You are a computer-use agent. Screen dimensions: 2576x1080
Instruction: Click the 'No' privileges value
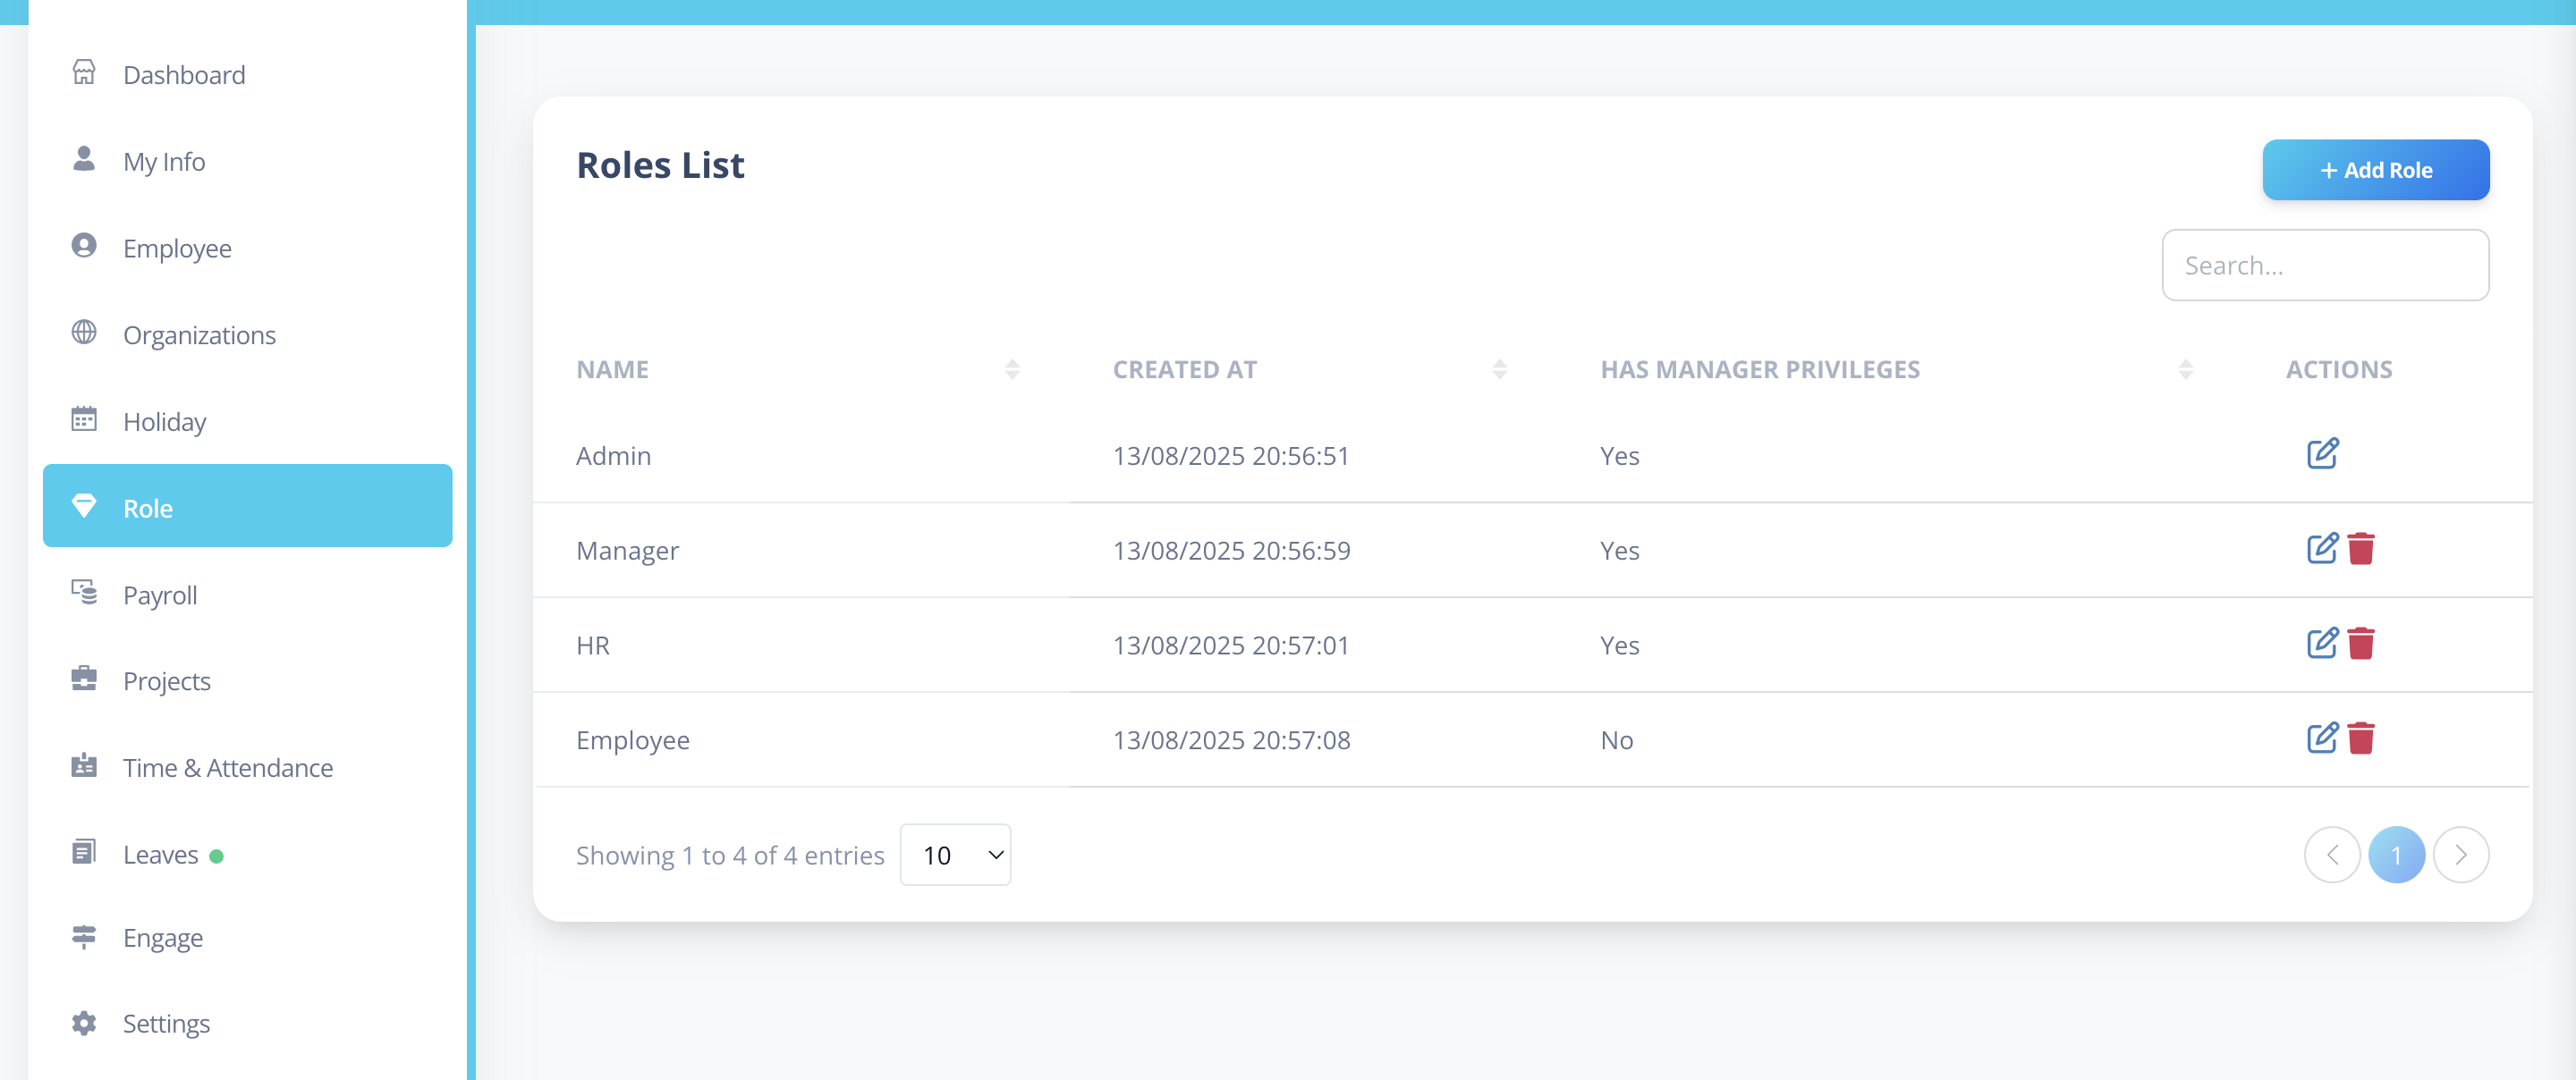pos(1616,740)
